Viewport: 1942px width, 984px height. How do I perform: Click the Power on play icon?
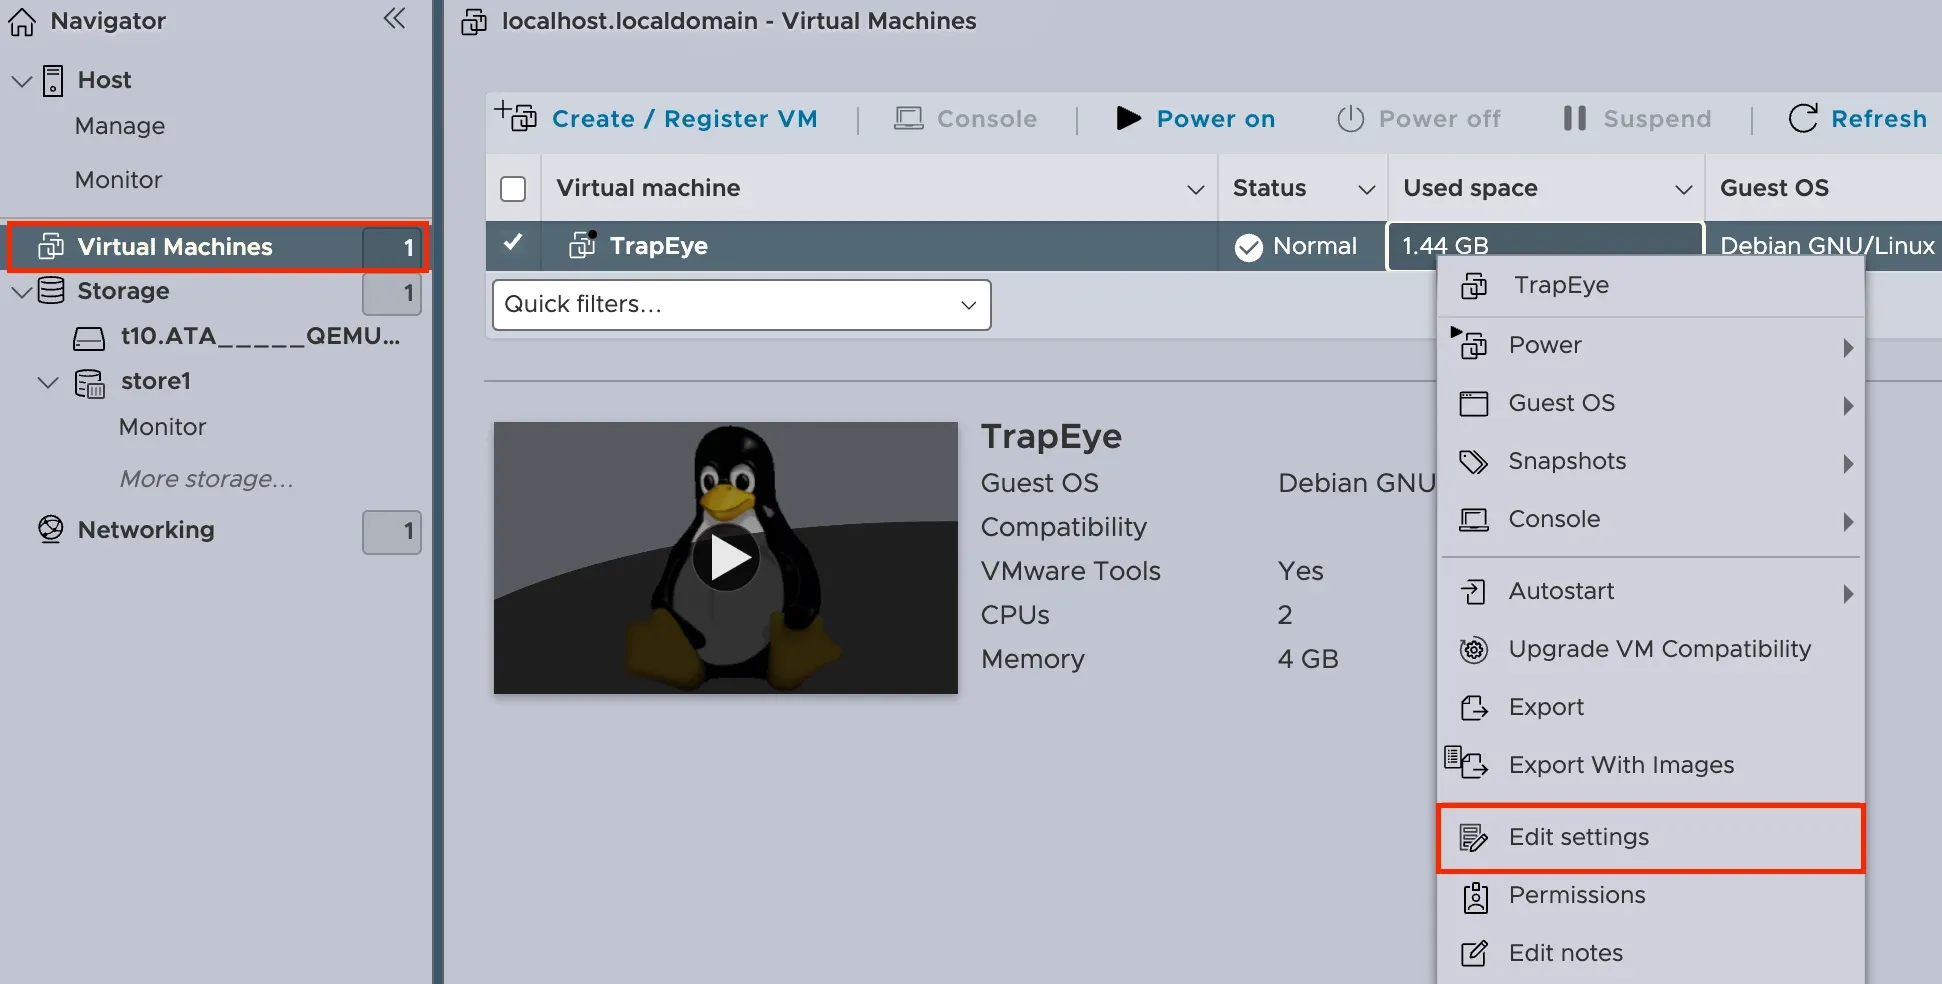1128,118
